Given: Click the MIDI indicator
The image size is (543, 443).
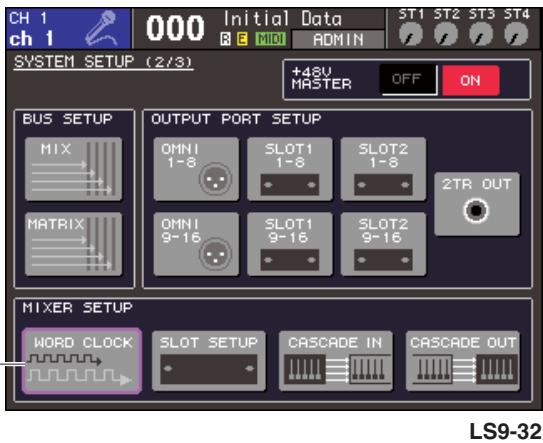Looking at the screenshot, I should [270, 39].
